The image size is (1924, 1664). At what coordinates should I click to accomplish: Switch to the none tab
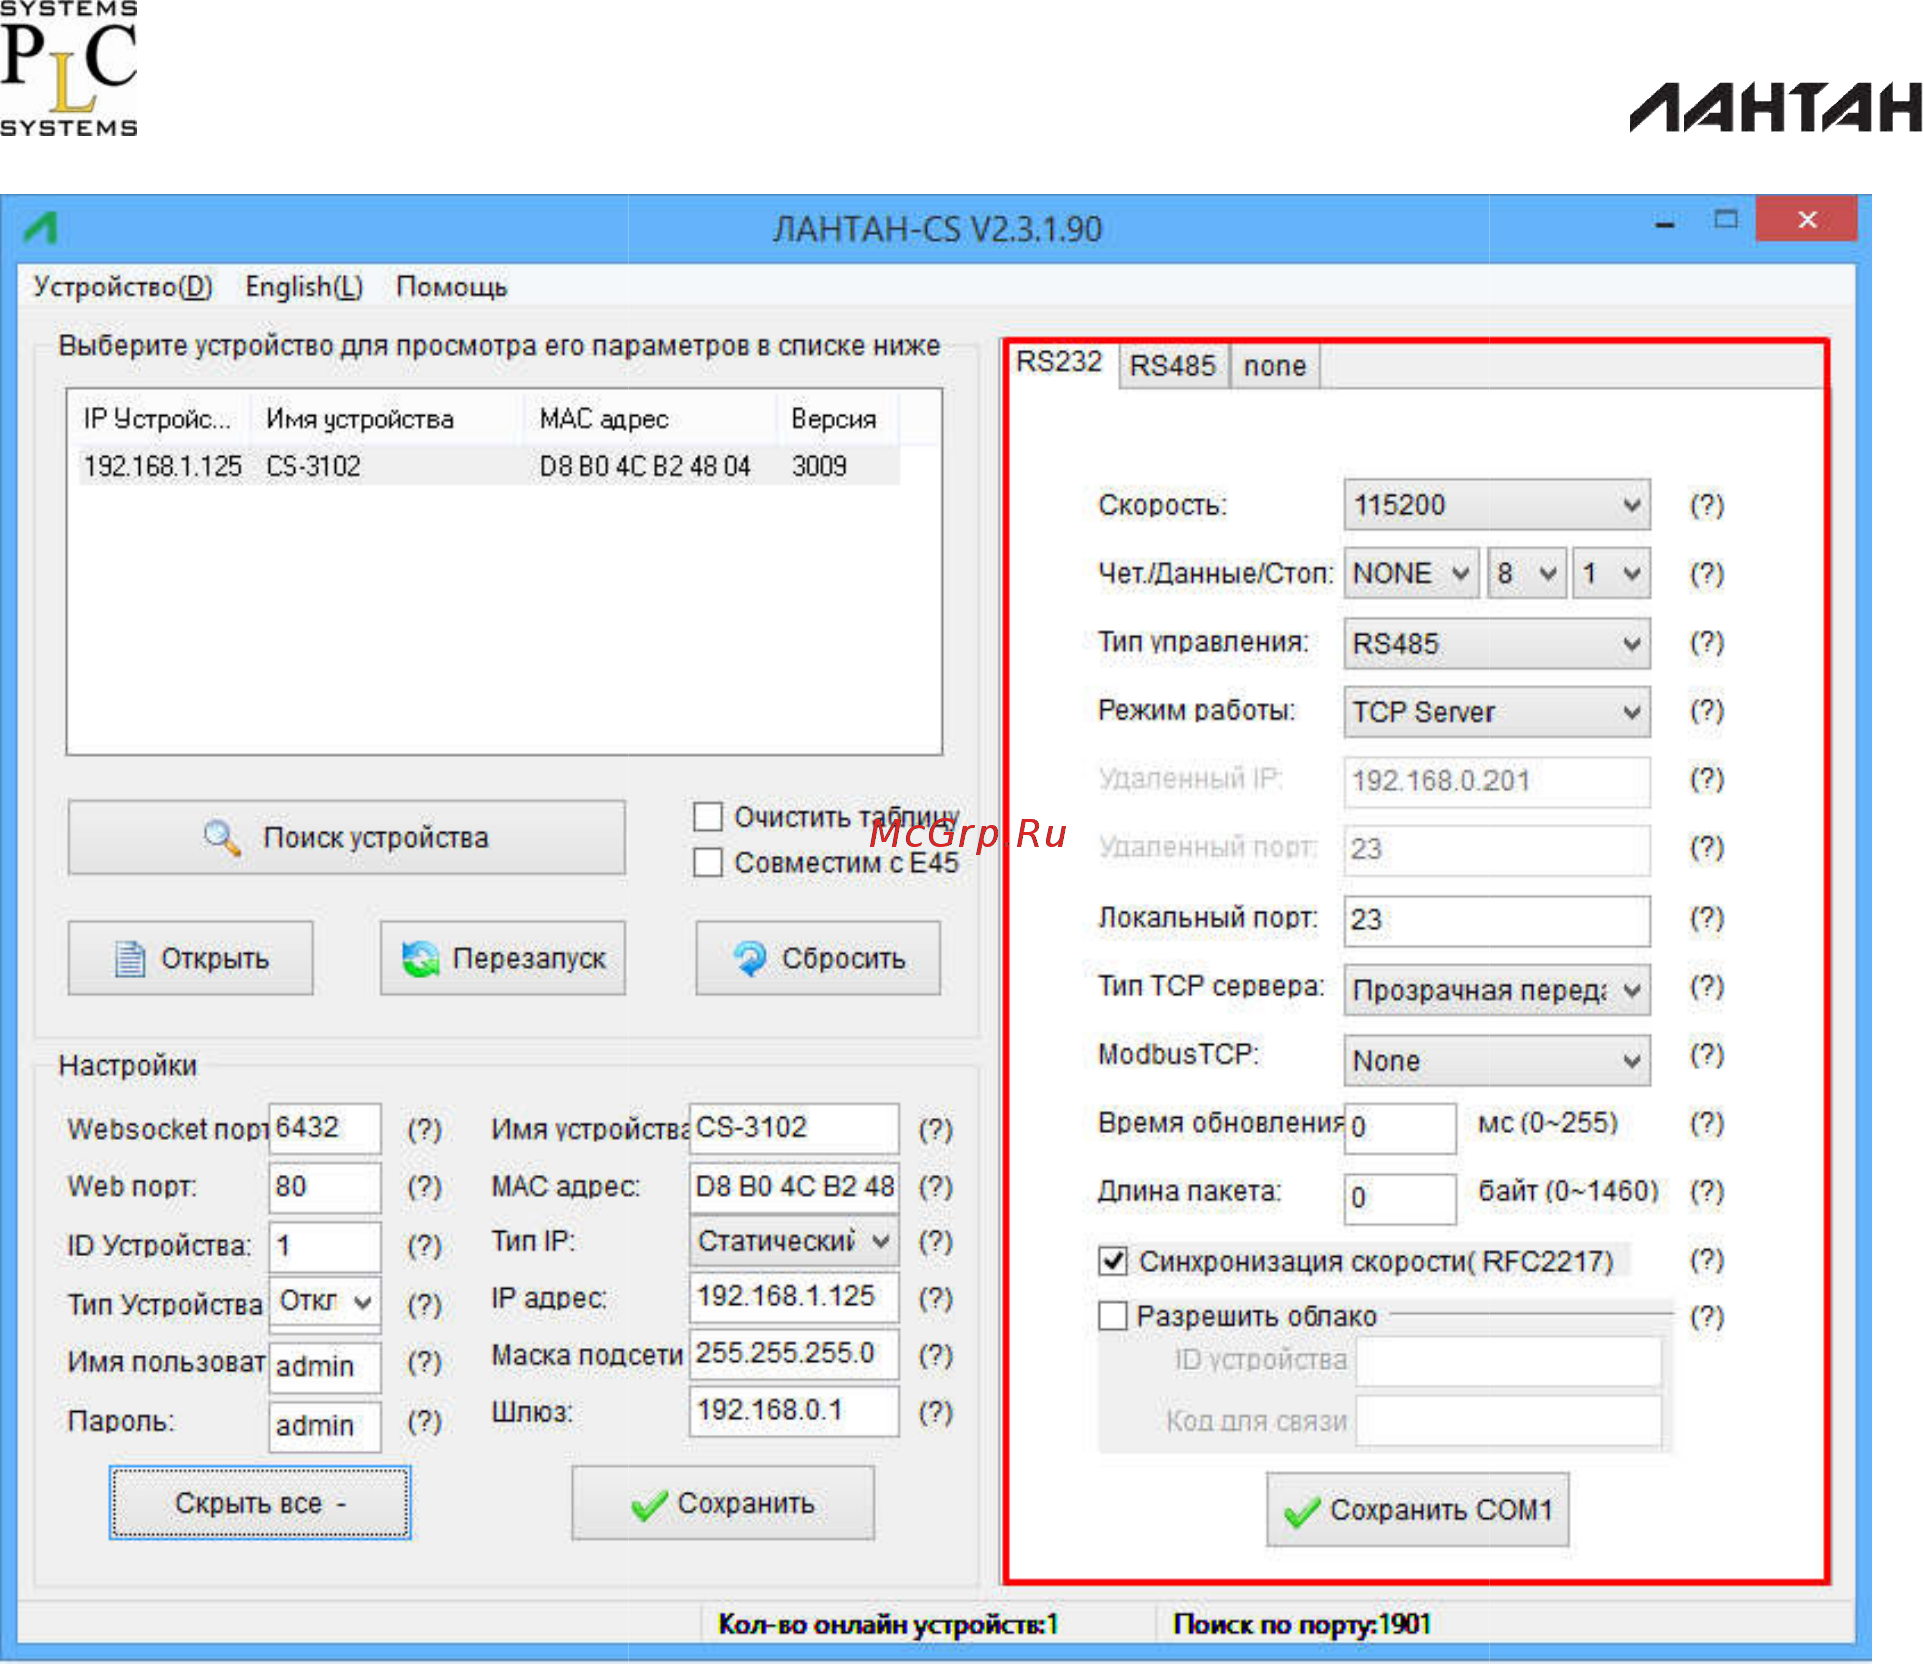[1275, 366]
